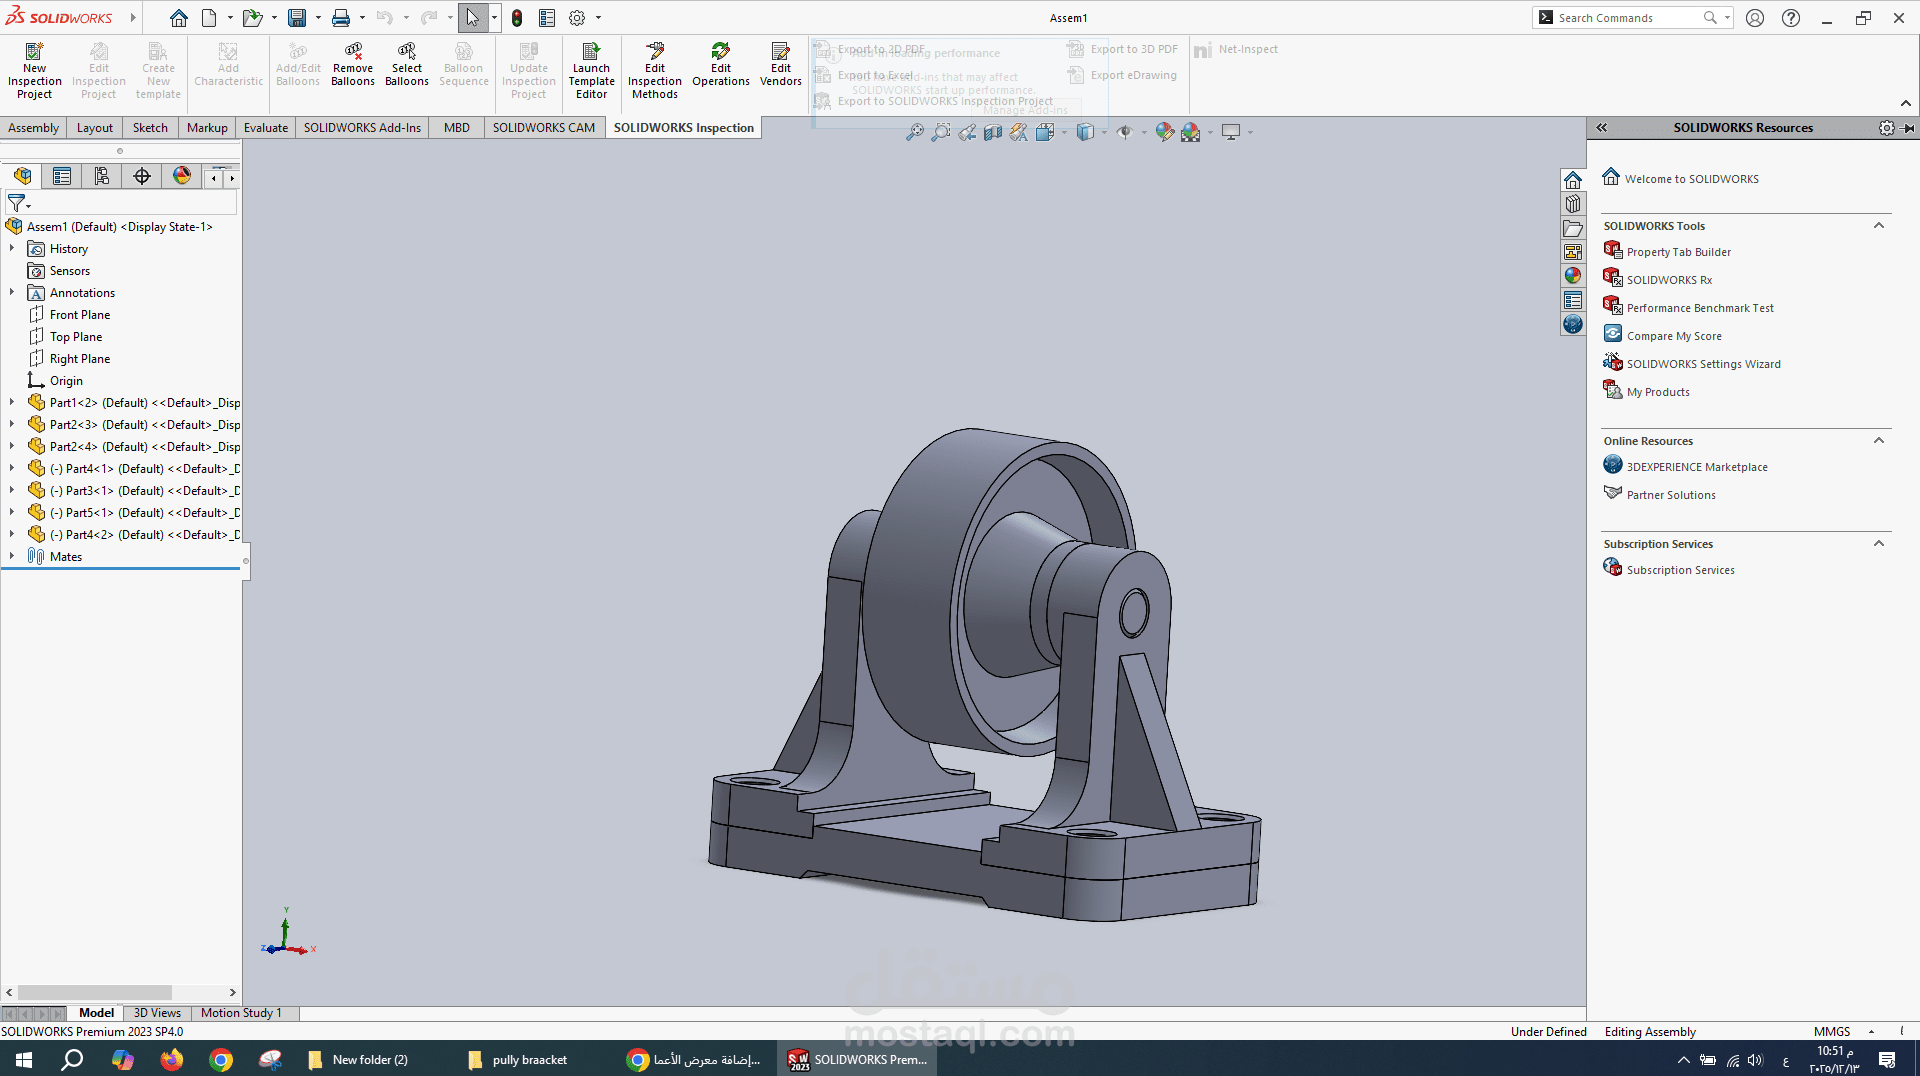This screenshot has height=1076, width=1920.
Task: Click the Rebuild traffic light icon
Action: [517, 18]
